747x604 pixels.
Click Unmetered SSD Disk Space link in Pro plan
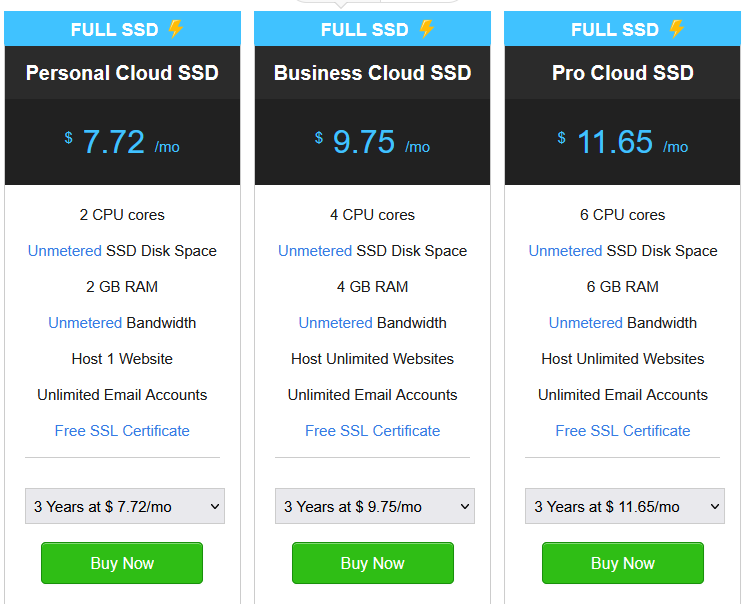(565, 251)
